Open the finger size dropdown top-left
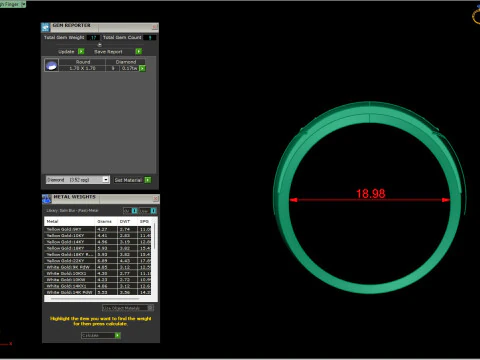 pos(23,4)
